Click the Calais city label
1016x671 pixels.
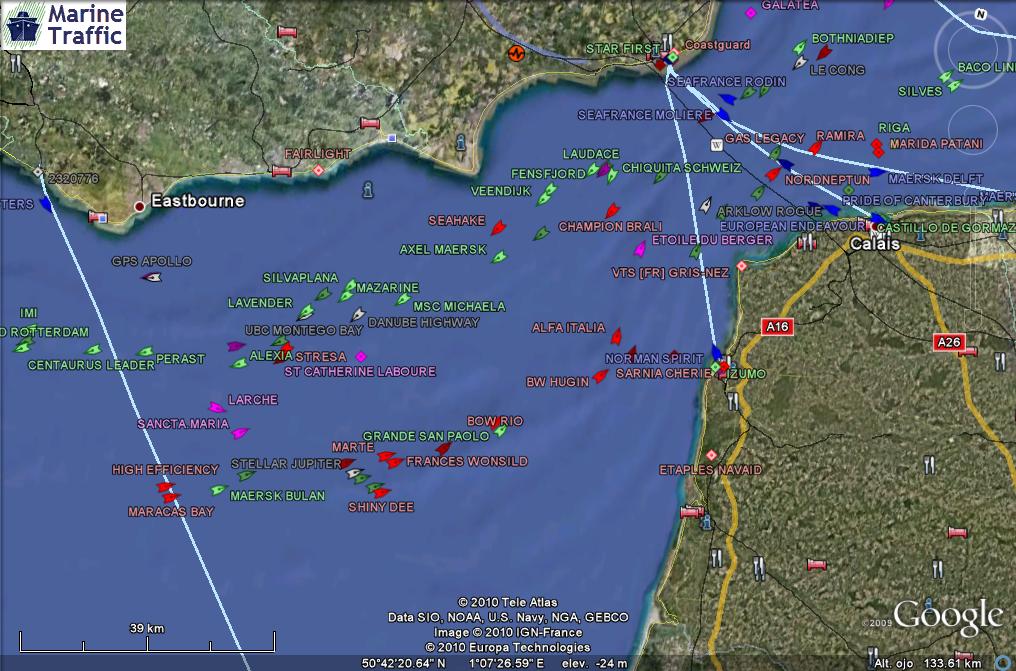pyautogui.click(x=875, y=244)
